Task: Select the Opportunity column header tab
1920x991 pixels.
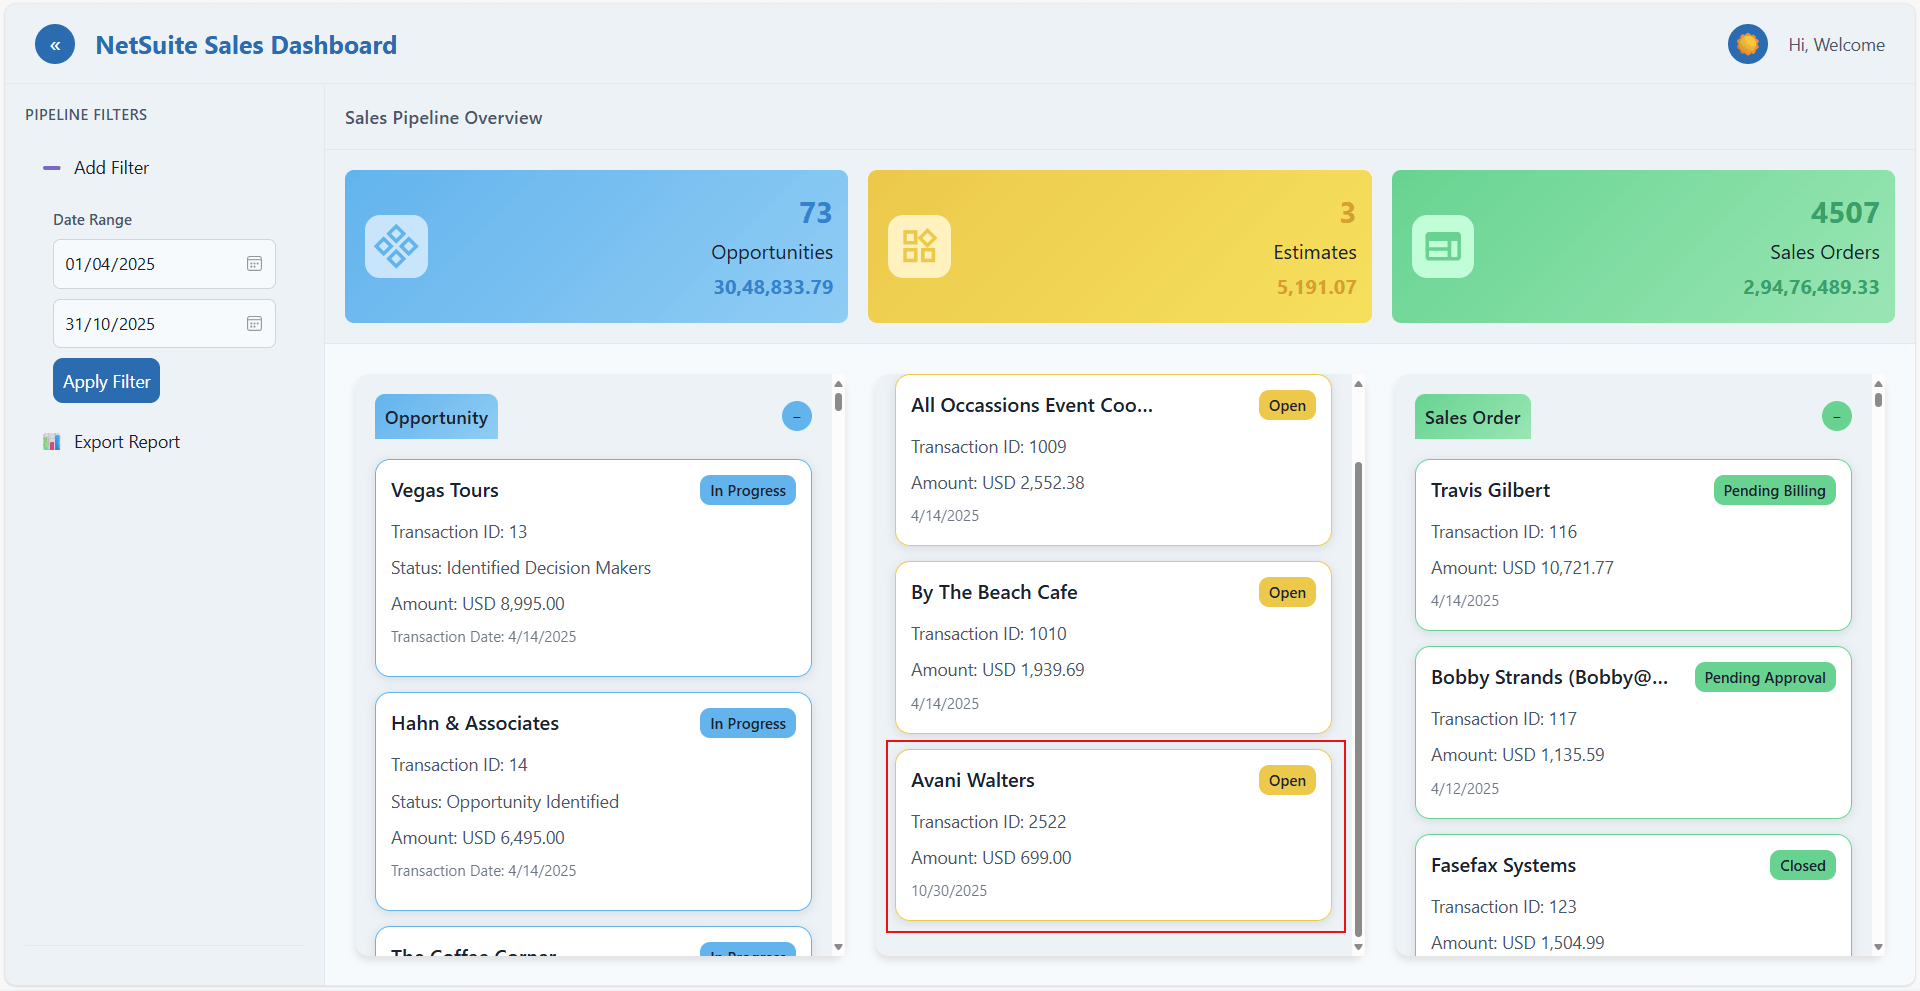Action: [x=436, y=418]
